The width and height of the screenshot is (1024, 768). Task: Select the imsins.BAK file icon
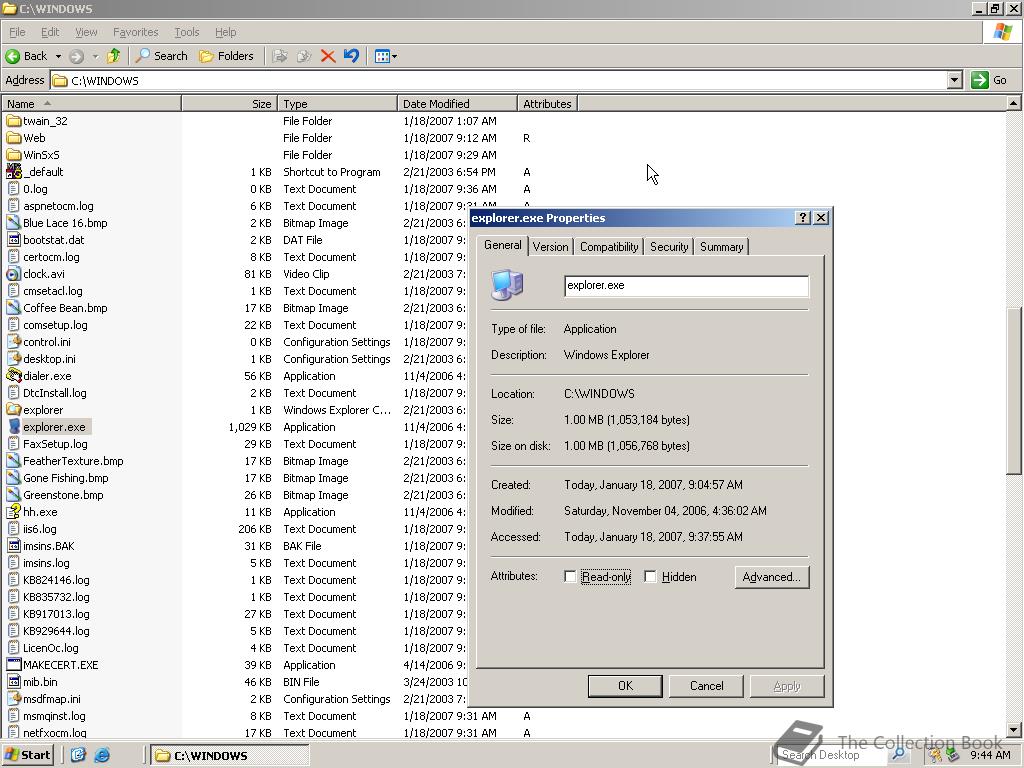14,546
